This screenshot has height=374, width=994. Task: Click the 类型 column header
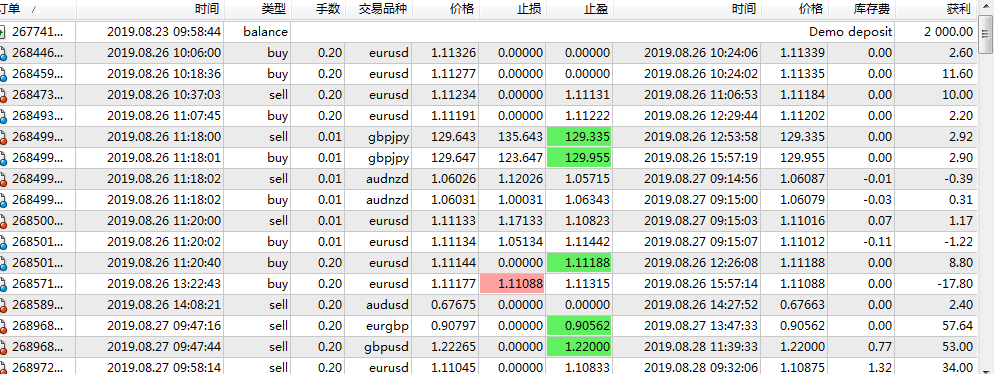pyautogui.click(x=257, y=10)
